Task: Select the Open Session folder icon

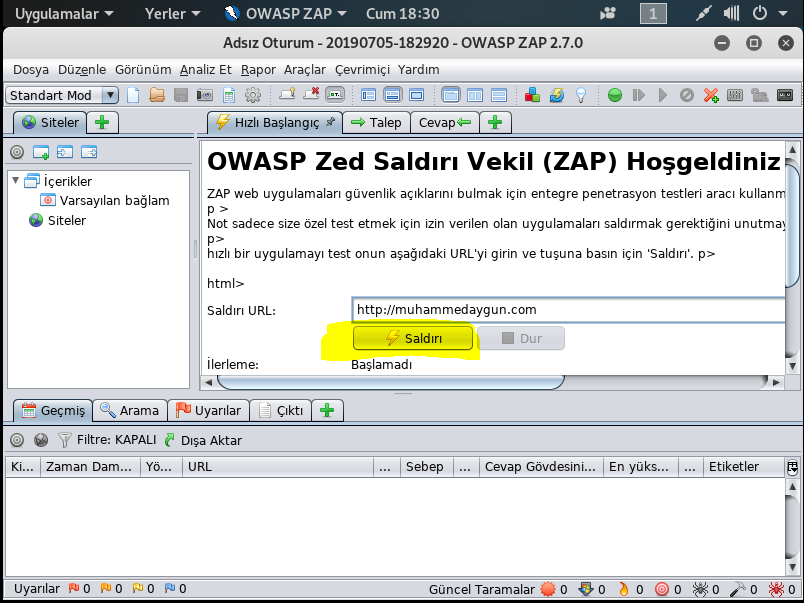Action: (x=157, y=97)
